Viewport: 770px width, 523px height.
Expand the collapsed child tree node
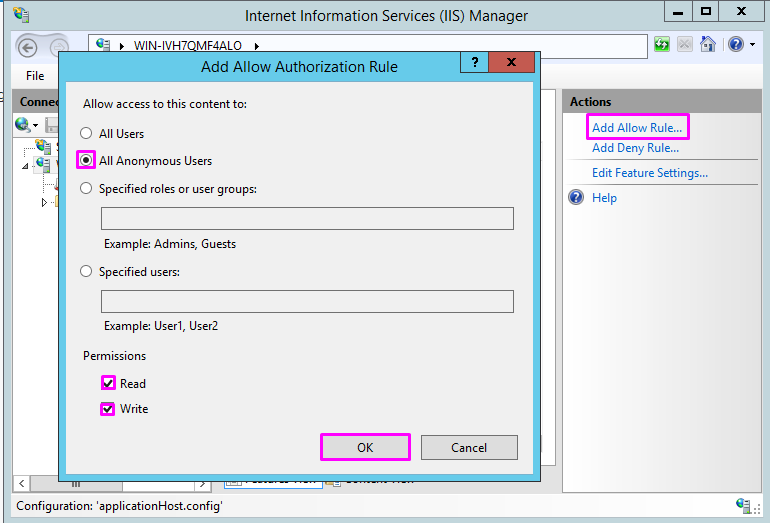point(44,202)
